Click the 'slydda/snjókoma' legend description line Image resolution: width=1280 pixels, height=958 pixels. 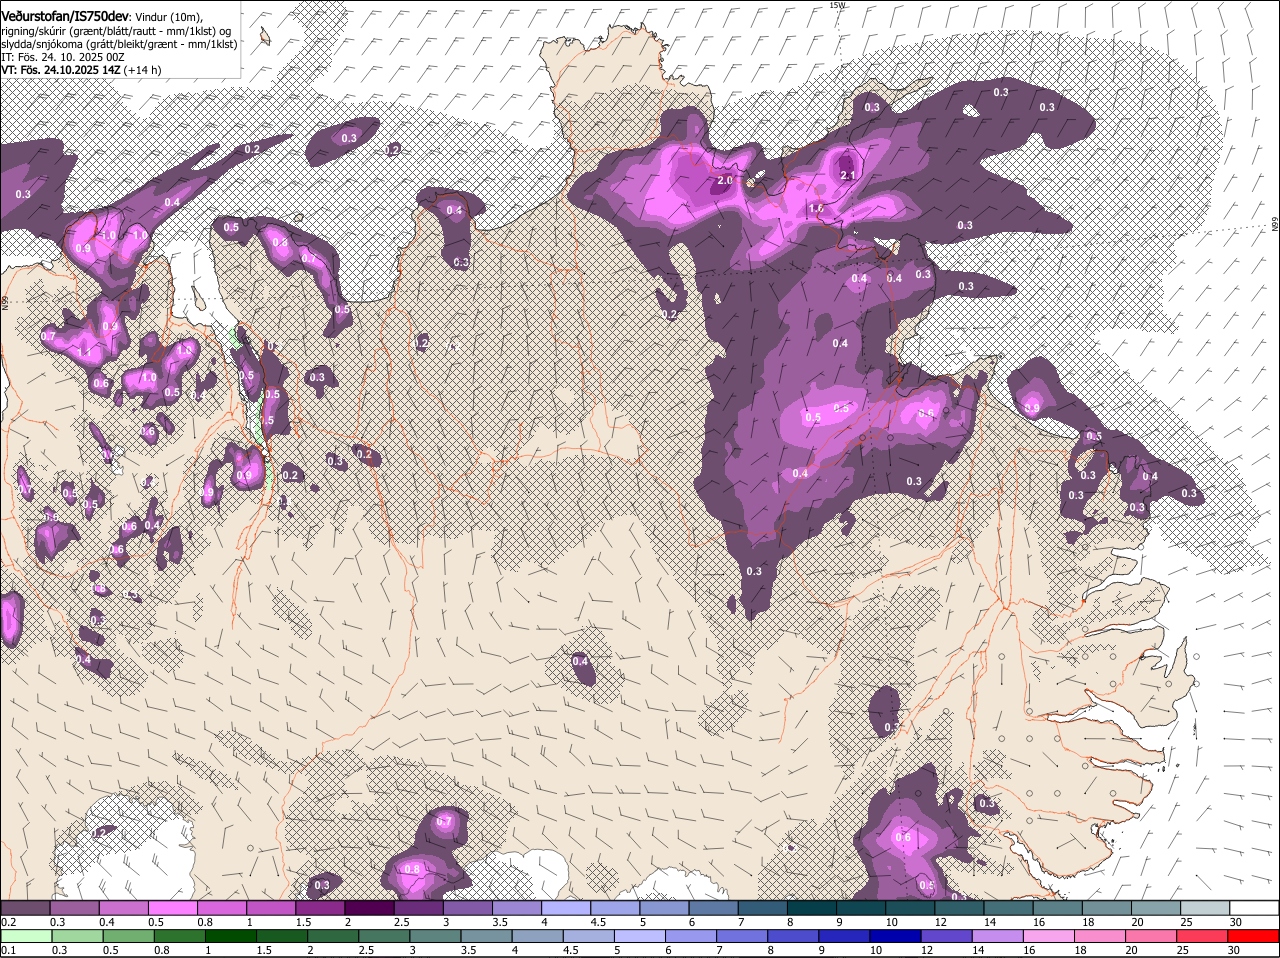point(119,44)
